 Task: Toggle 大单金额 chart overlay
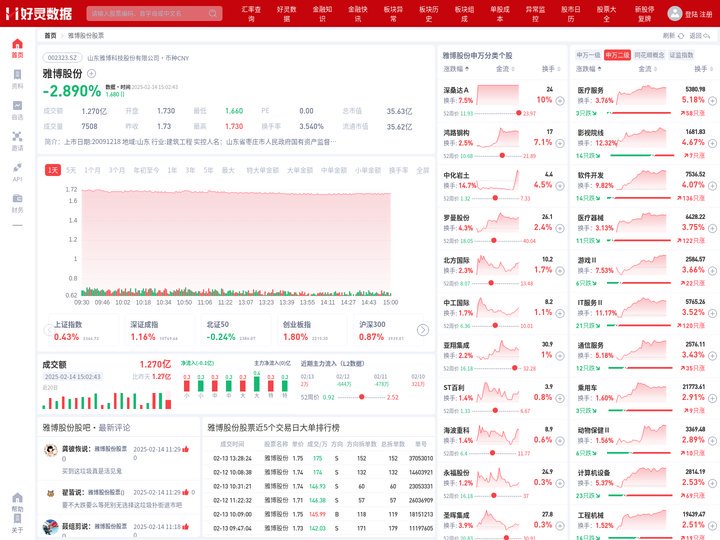(300, 170)
